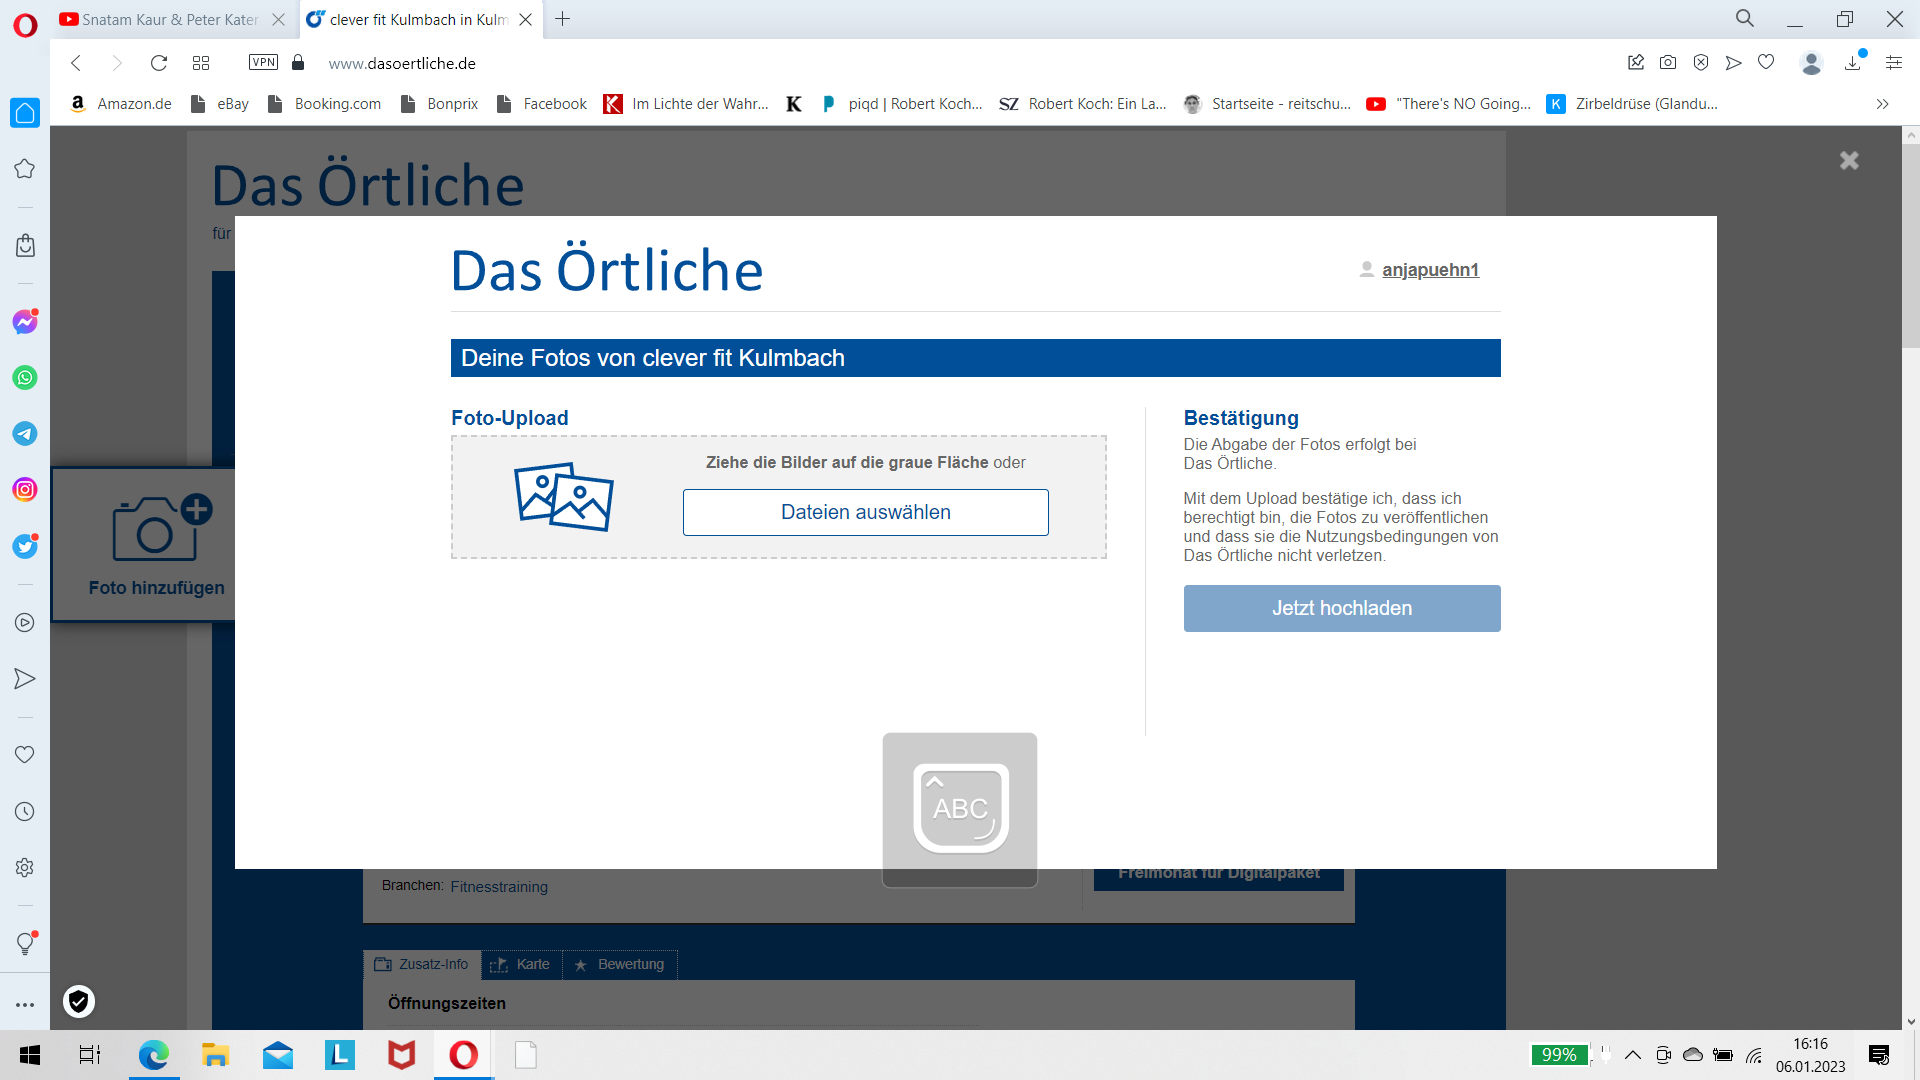Screen dimensions: 1920x1080
Task: Open tab grid start page icon
Action: tap(201, 63)
